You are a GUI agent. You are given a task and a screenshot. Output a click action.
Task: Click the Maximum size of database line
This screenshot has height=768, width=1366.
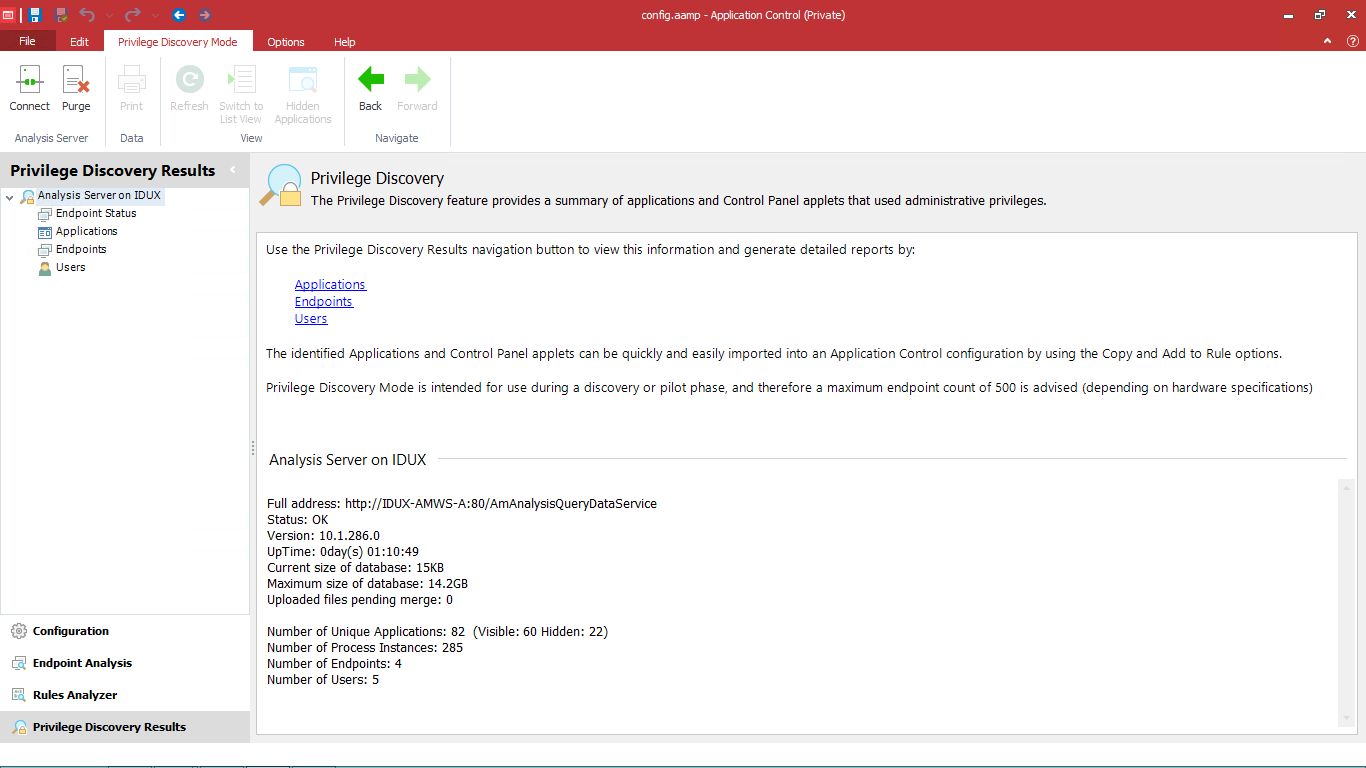367,584
